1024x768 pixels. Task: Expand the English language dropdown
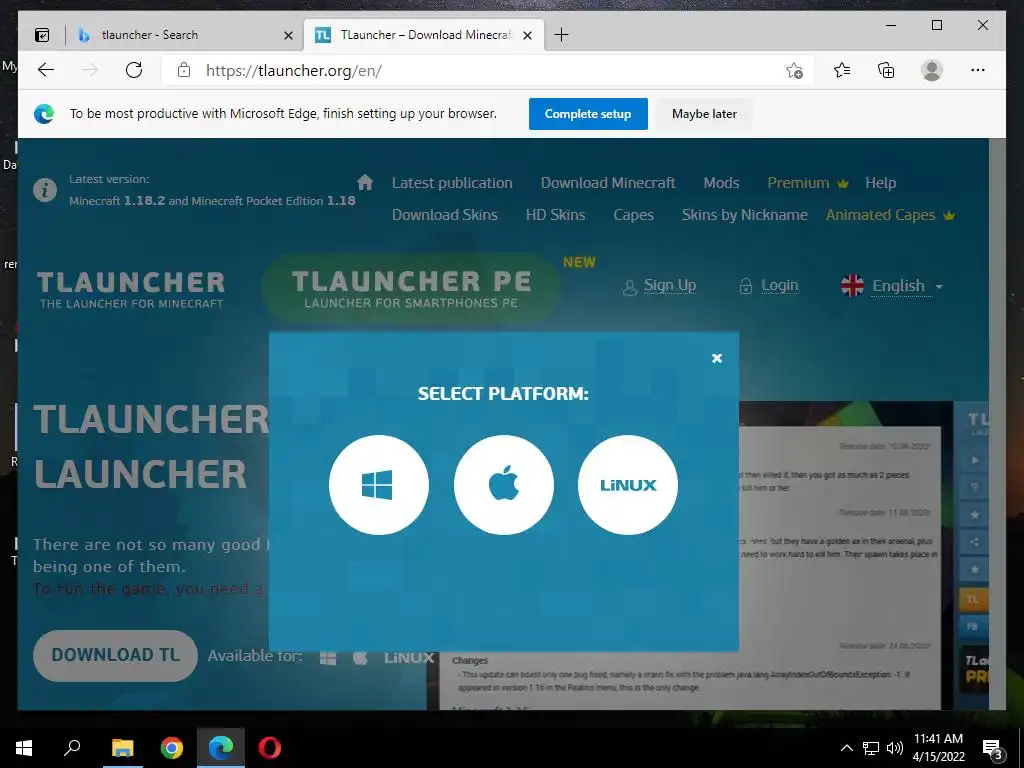893,286
